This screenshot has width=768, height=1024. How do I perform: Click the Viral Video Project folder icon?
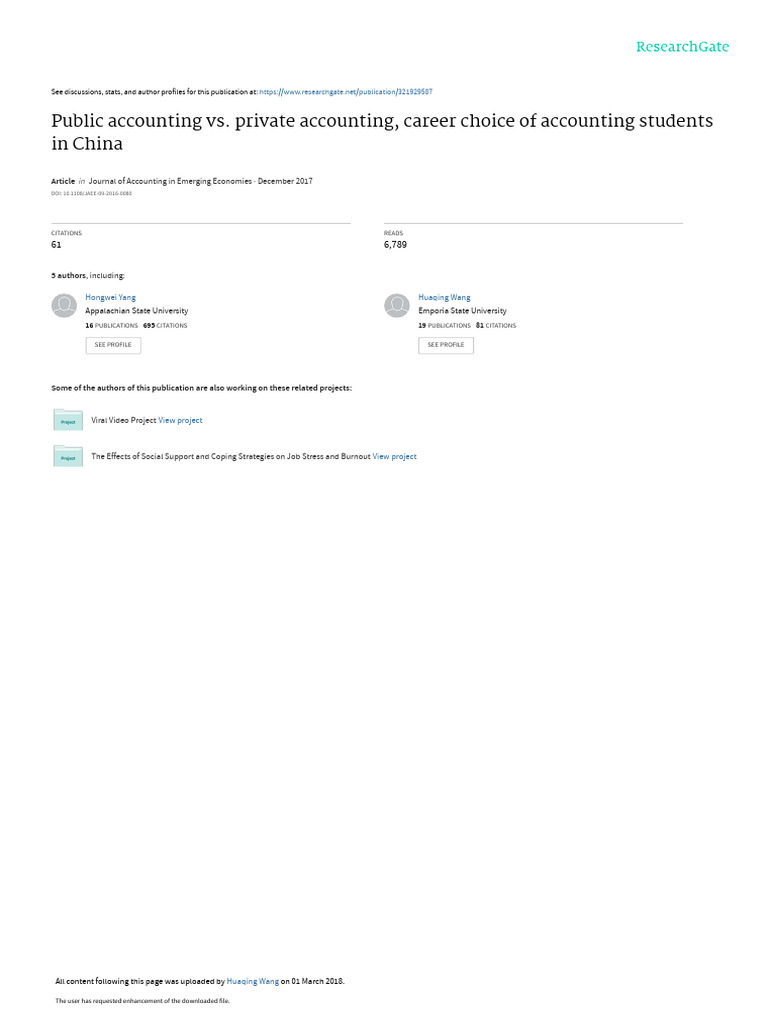68,420
